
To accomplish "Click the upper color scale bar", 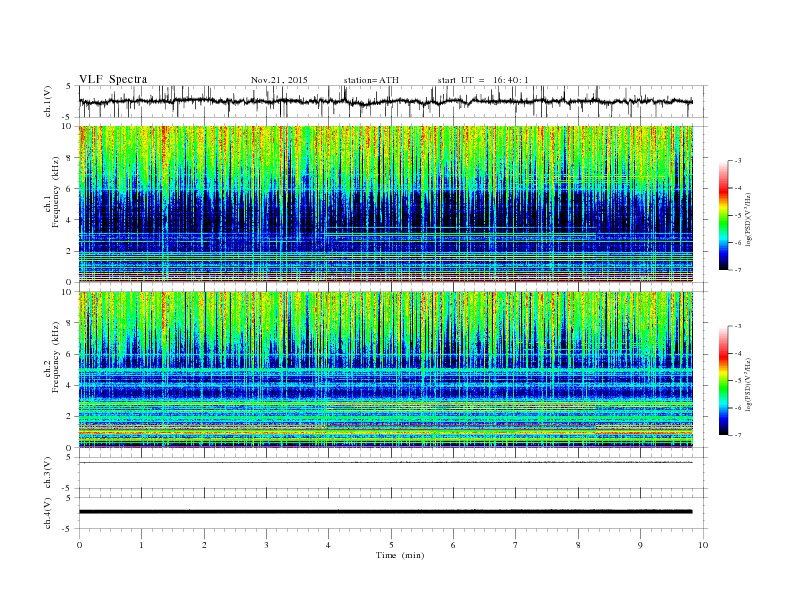I will pos(724,215).
